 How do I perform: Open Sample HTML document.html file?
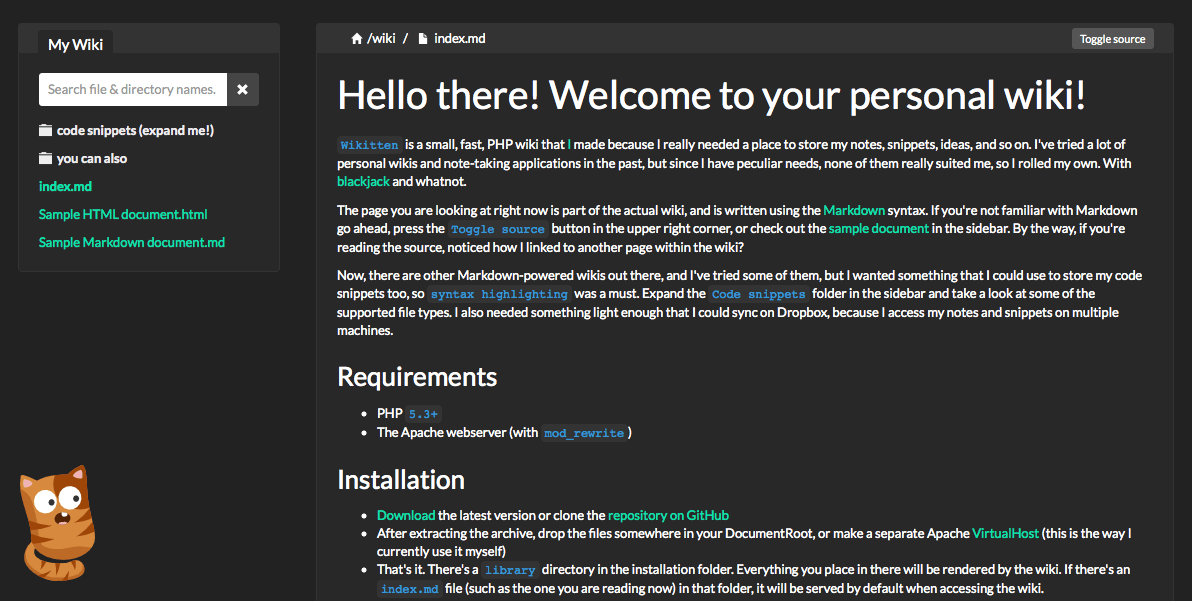(x=123, y=214)
